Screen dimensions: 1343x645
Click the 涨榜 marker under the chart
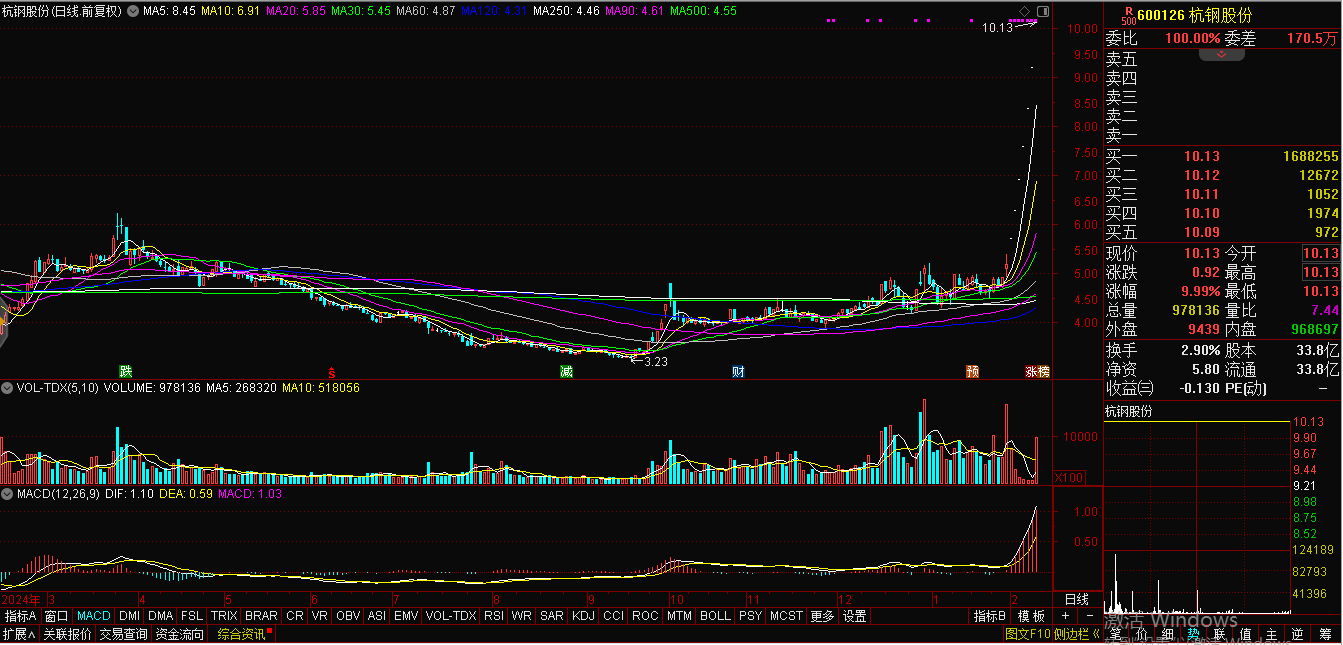click(x=1037, y=371)
